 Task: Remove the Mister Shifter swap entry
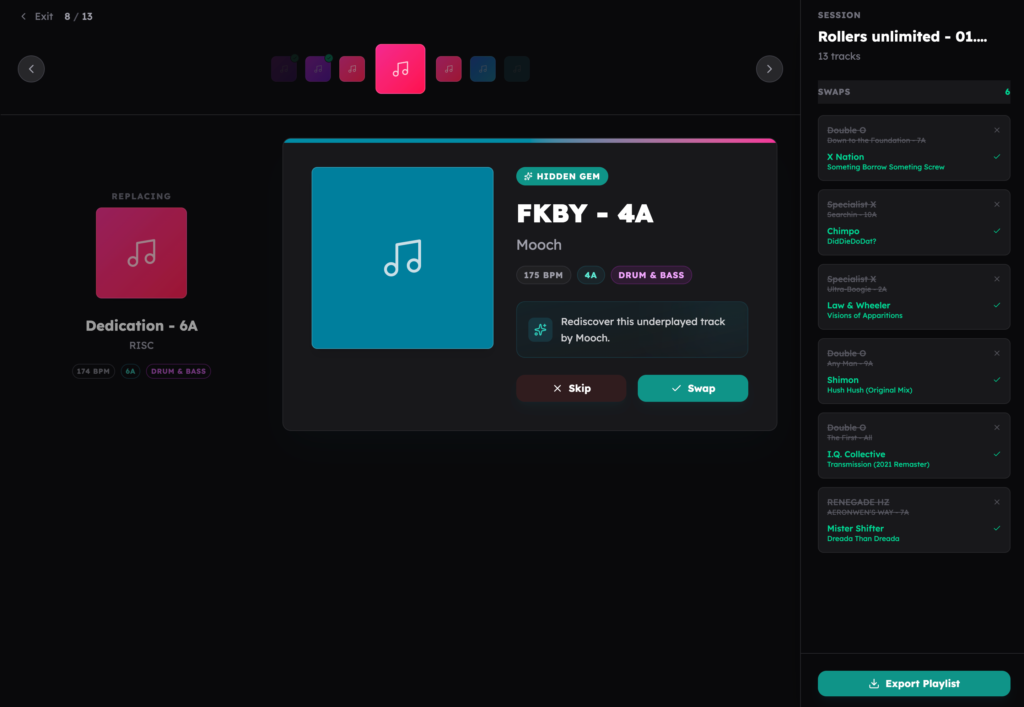pyautogui.click(x=996, y=502)
